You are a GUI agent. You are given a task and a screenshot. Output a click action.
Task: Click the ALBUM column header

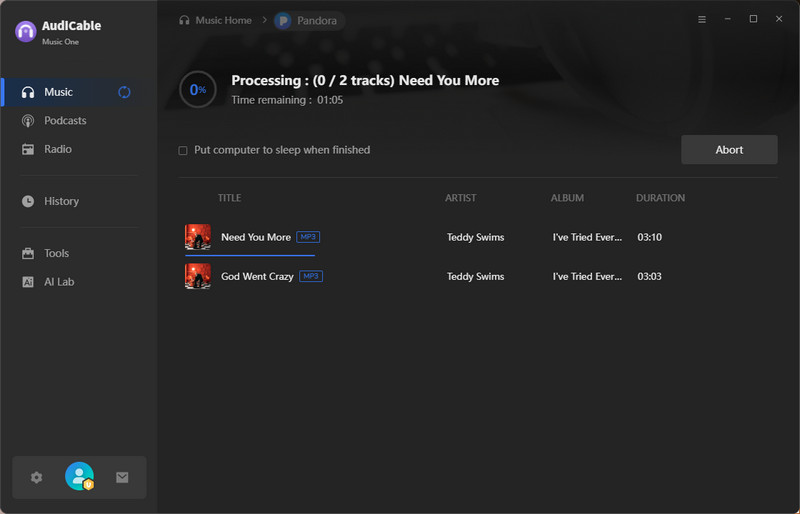point(567,198)
